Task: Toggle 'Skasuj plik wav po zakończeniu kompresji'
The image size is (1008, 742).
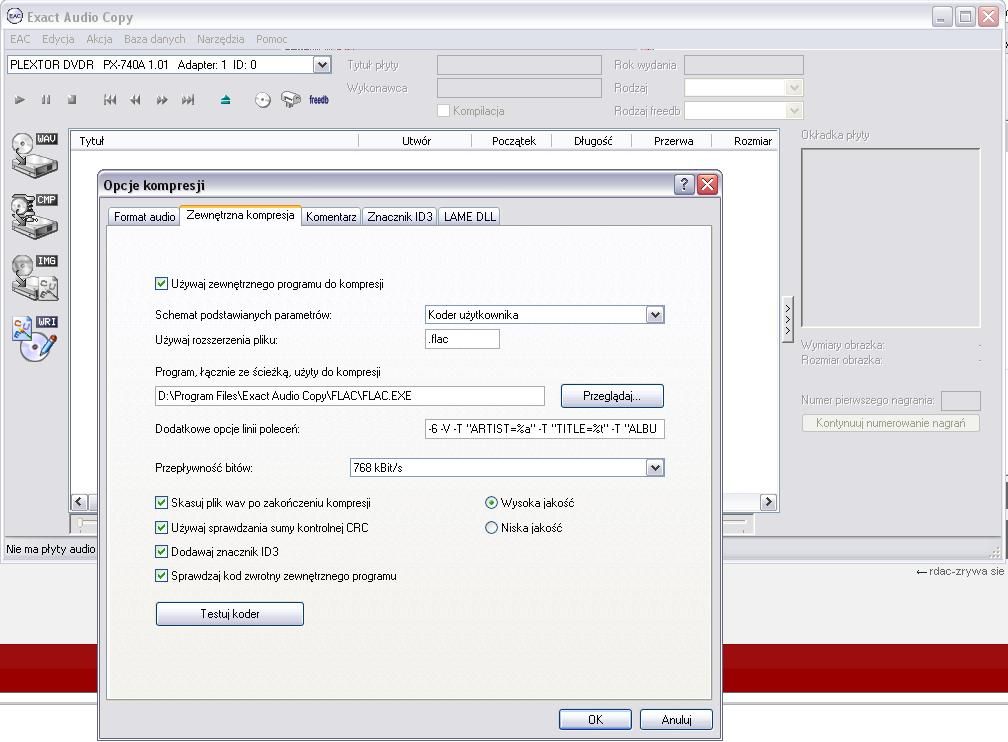Action: coord(161,503)
